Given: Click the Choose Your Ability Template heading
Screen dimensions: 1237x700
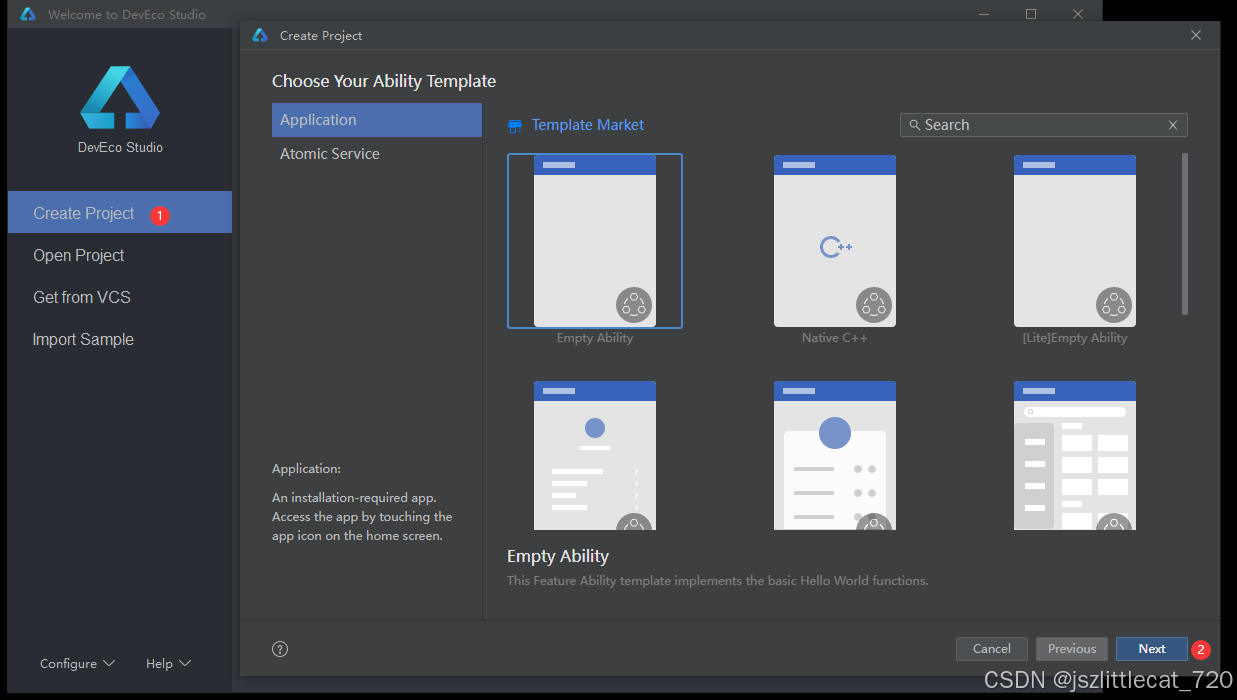Looking at the screenshot, I should click(x=384, y=81).
